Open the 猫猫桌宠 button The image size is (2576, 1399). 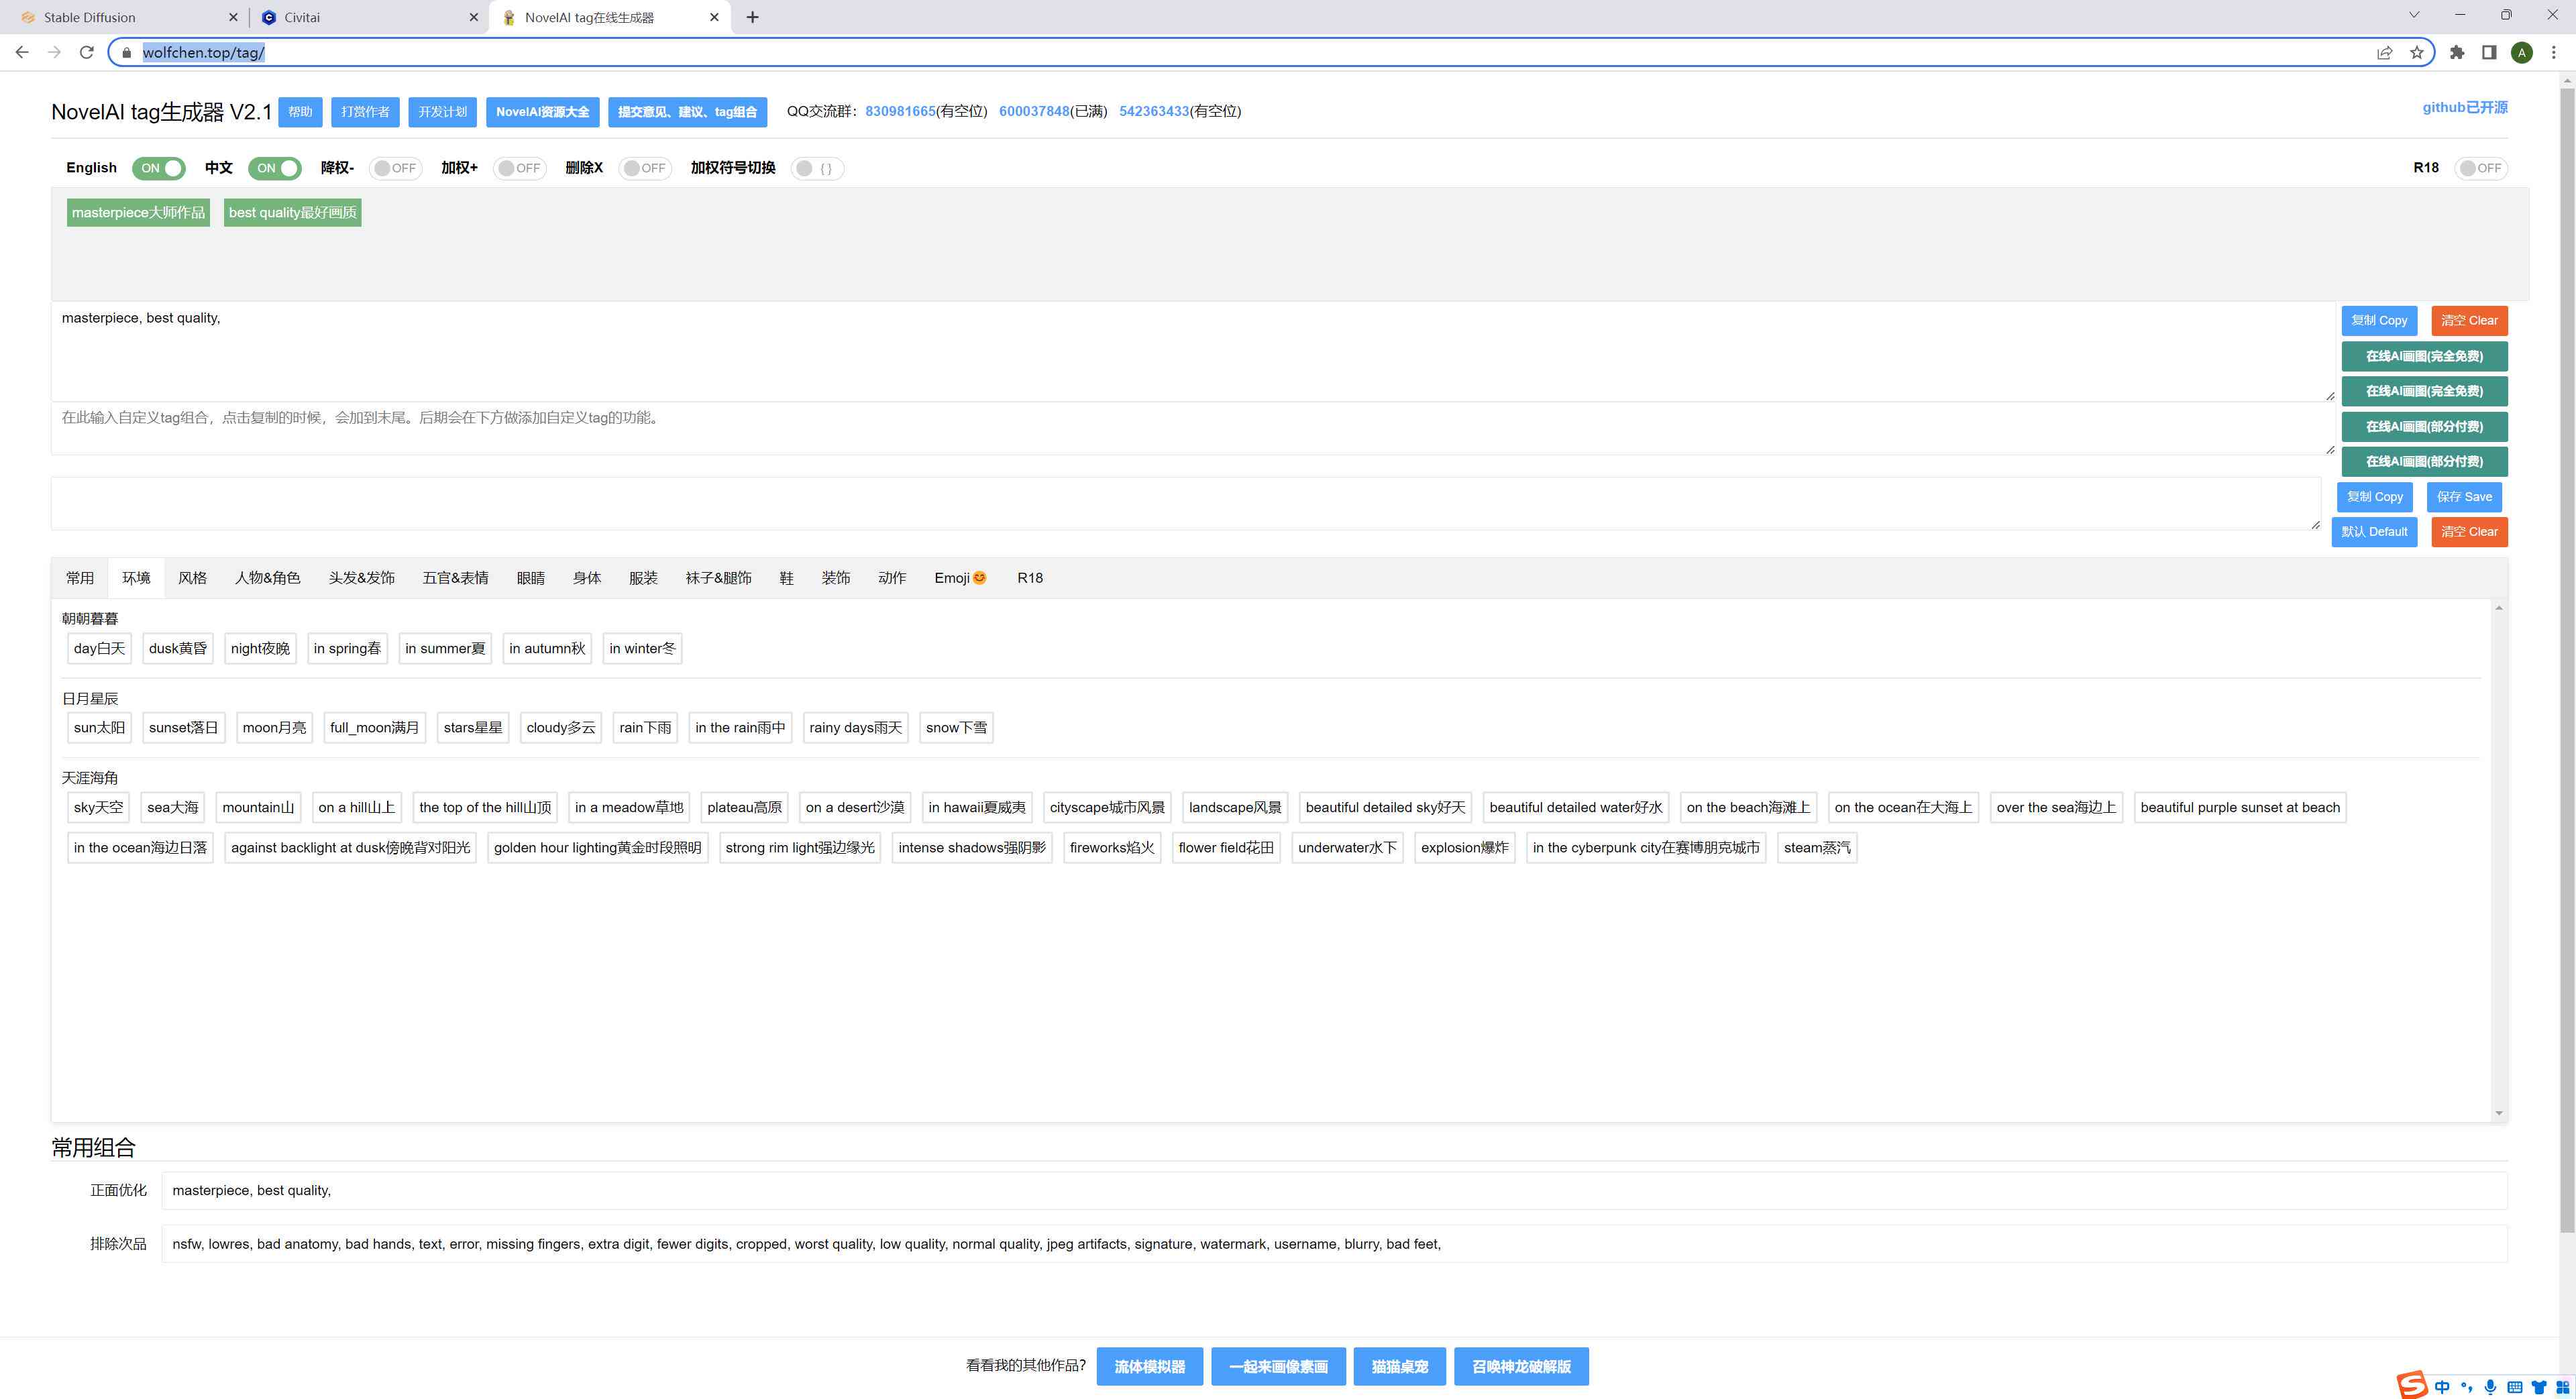pyautogui.click(x=1399, y=1366)
